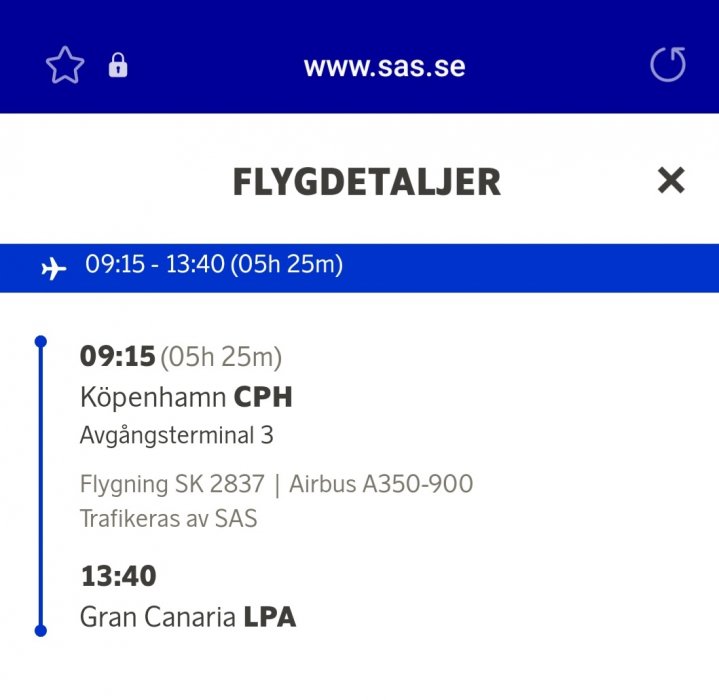Click the airplane icon in blue bar
The width and height of the screenshot is (719, 700).
[54, 268]
